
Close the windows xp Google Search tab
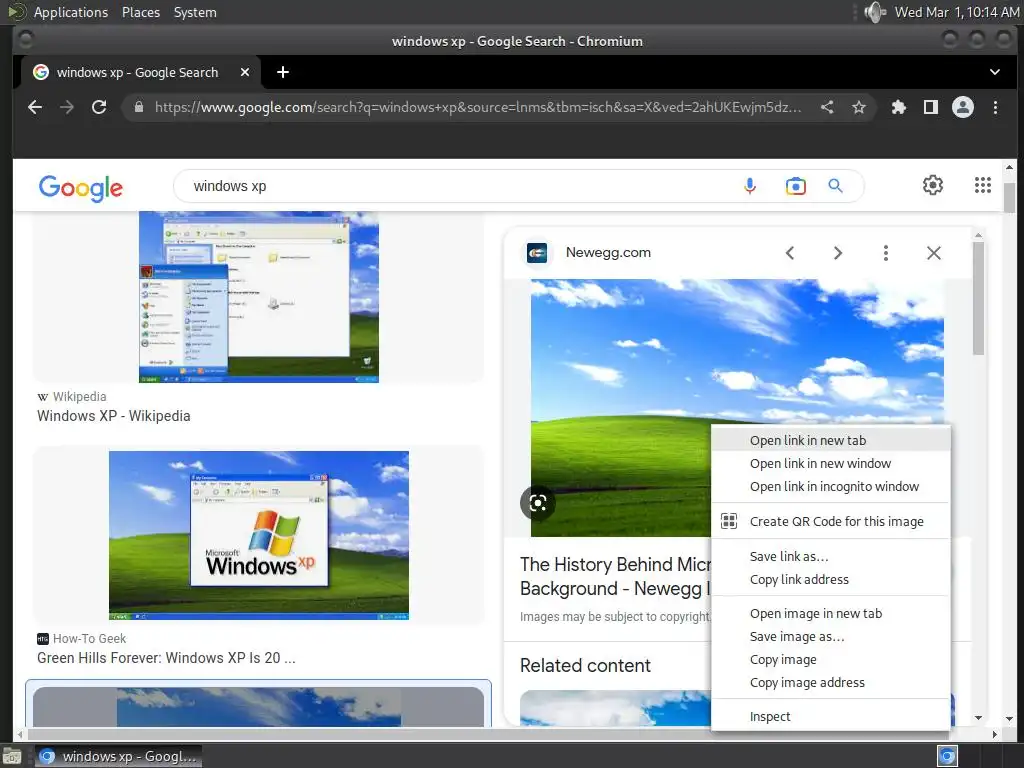point(245,72)
